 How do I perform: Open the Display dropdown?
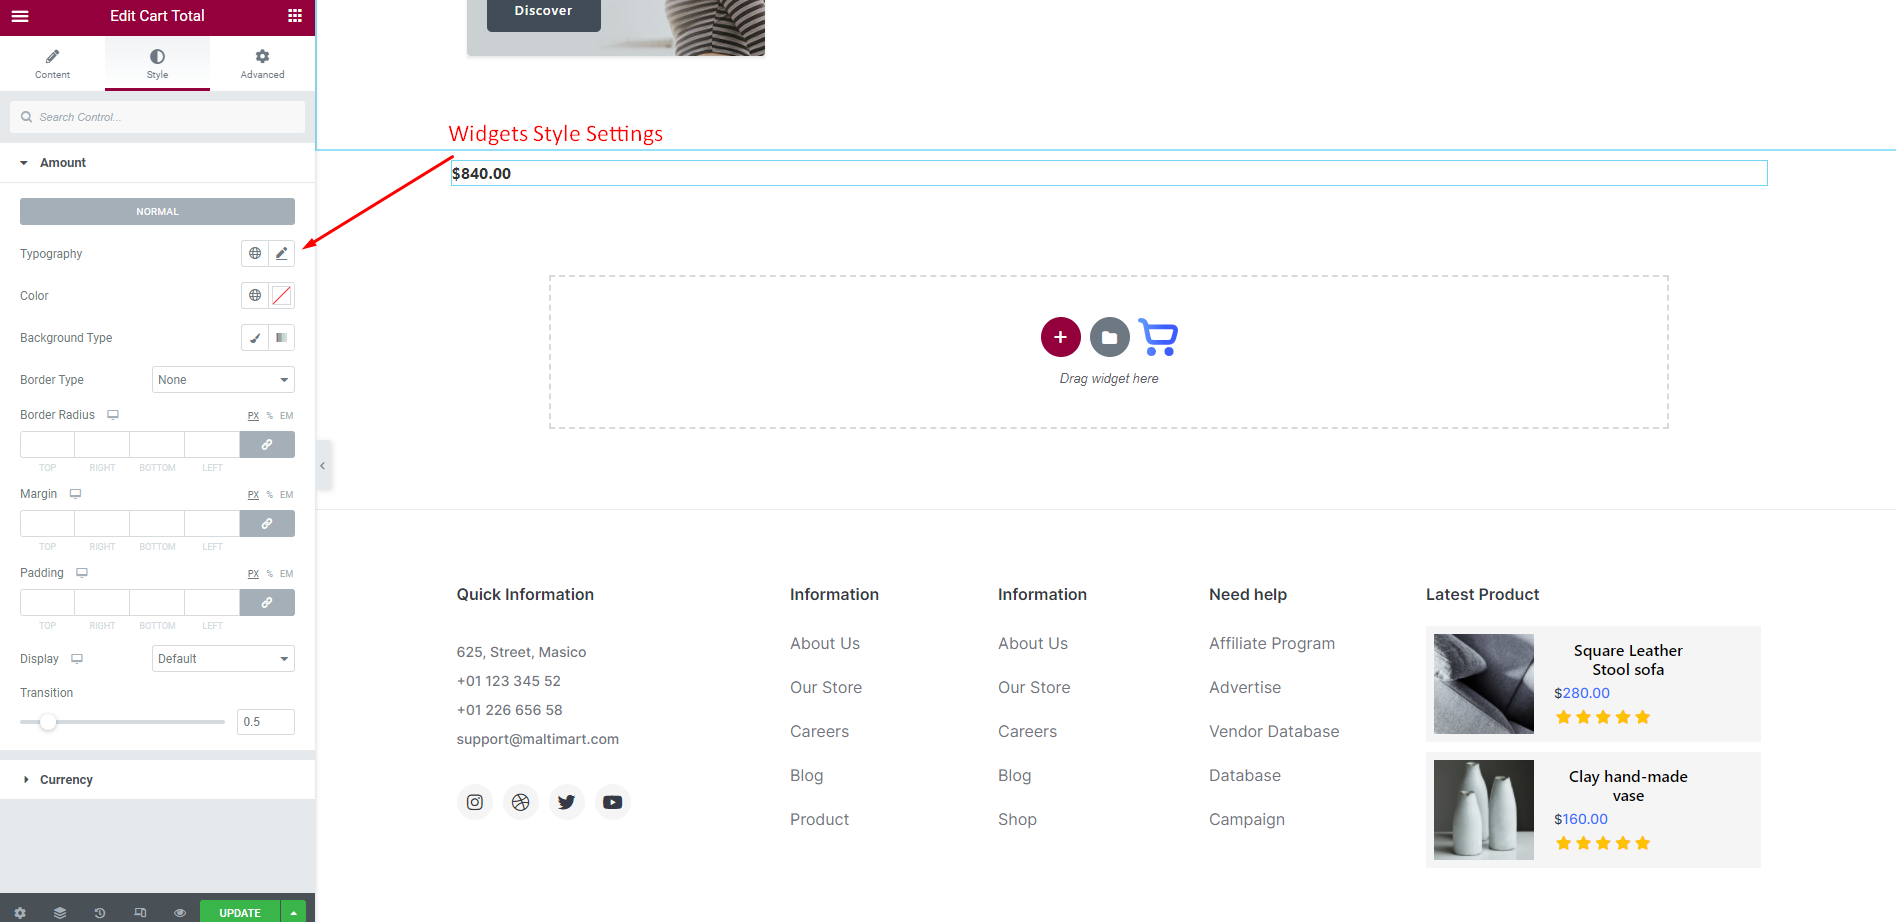pos(223,659)
